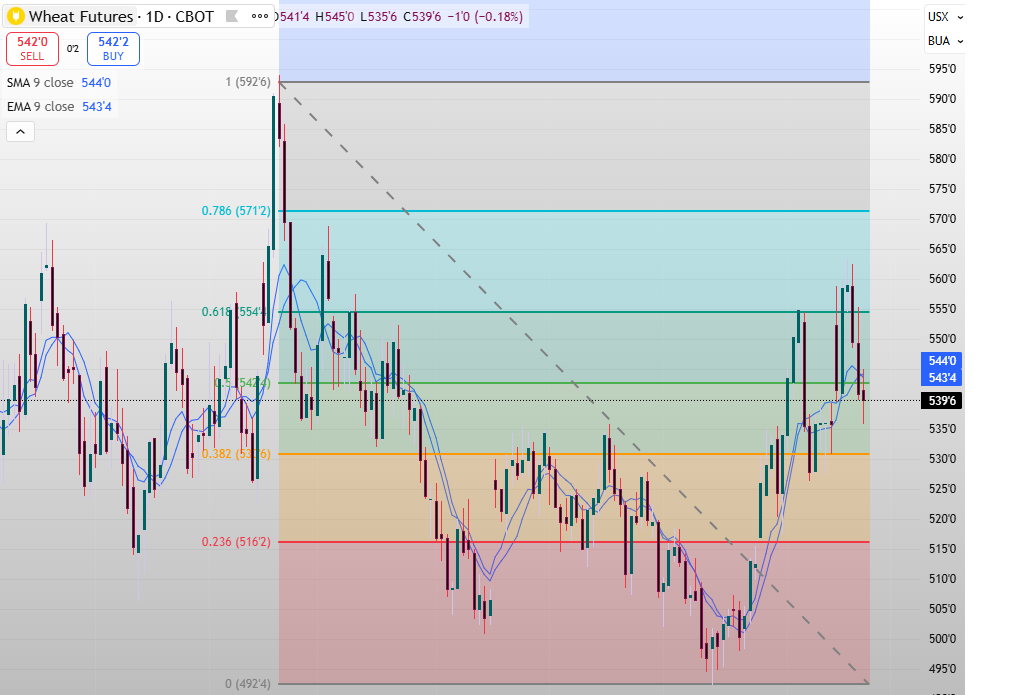Select the 0.786 (571'2) Fibonacci level label
This screenshot has height=695, width=1009.
click(235, 211)
